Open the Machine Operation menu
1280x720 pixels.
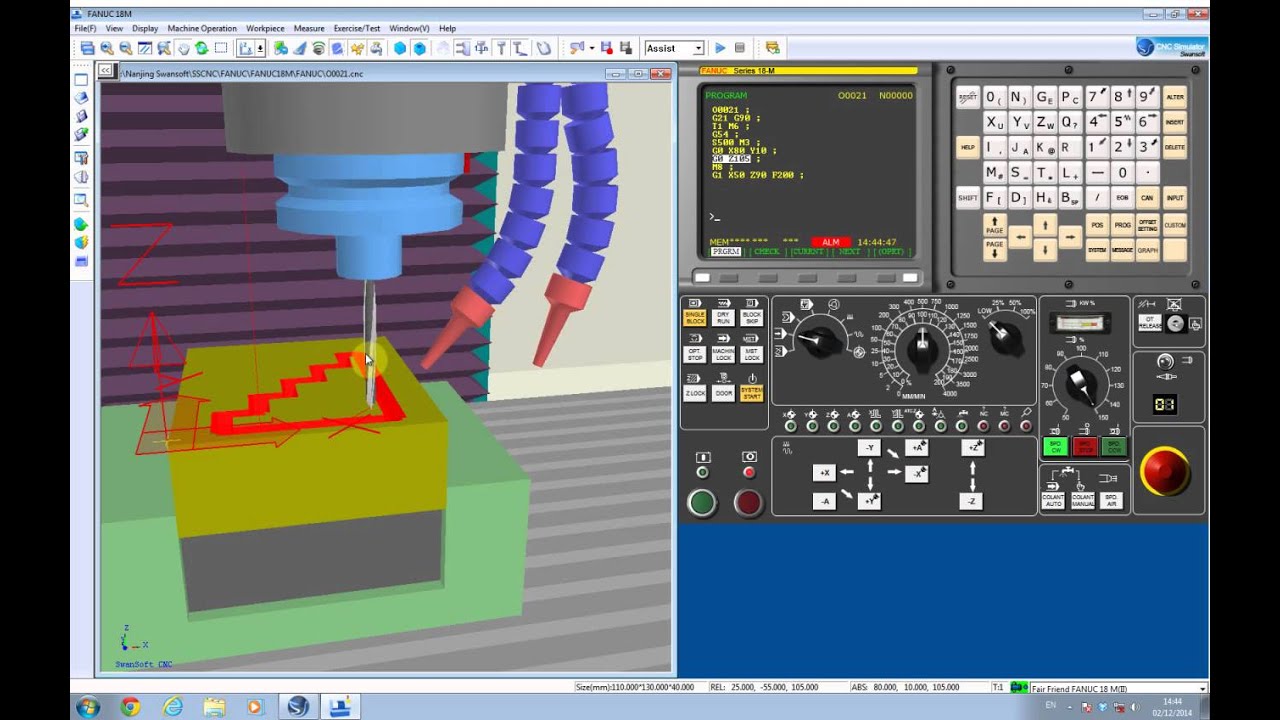tap(202, 29)
